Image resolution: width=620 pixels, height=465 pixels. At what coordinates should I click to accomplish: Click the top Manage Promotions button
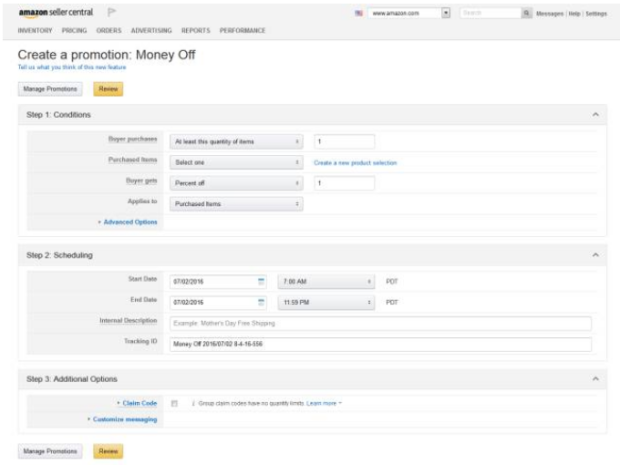[x=50, y=89]
